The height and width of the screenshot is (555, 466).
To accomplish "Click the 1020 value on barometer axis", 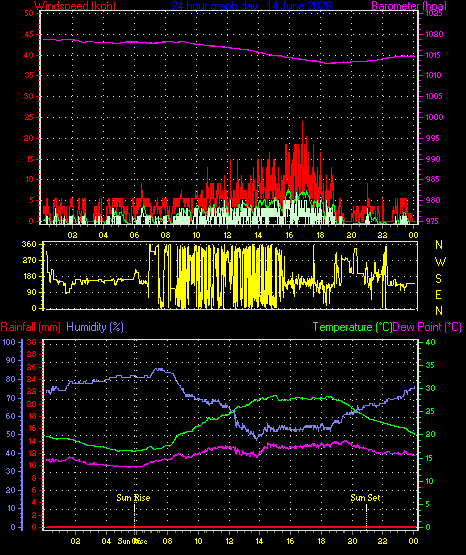I will point(434,34).
